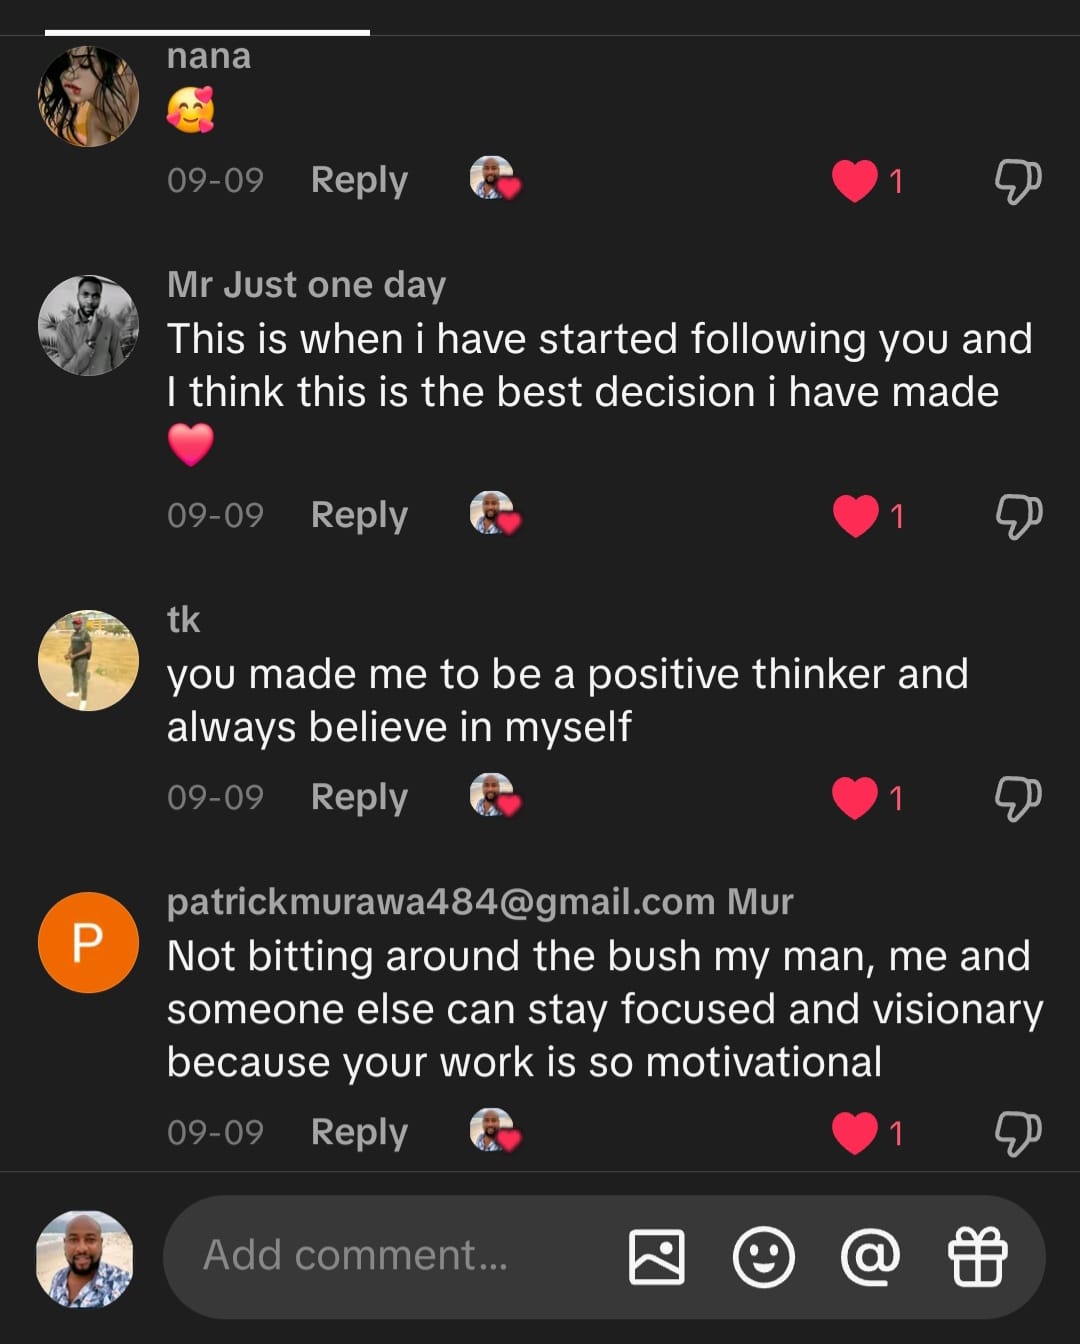The width and height of the screenshot is (1080, 1344).
Task: Reply to patrickmurawa484's motivational comment
Action: (x=359, y=1132)
